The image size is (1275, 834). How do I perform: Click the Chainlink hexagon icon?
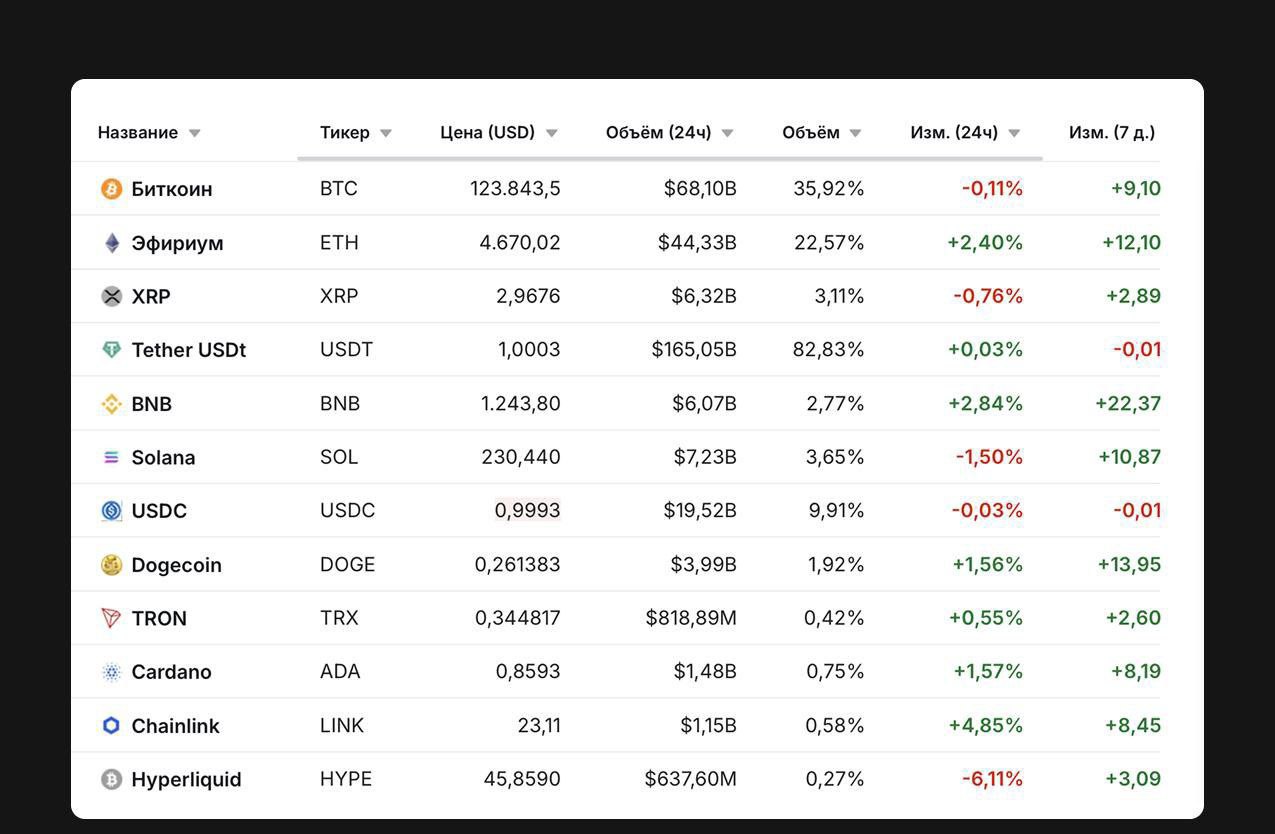[x=112, y=726]
